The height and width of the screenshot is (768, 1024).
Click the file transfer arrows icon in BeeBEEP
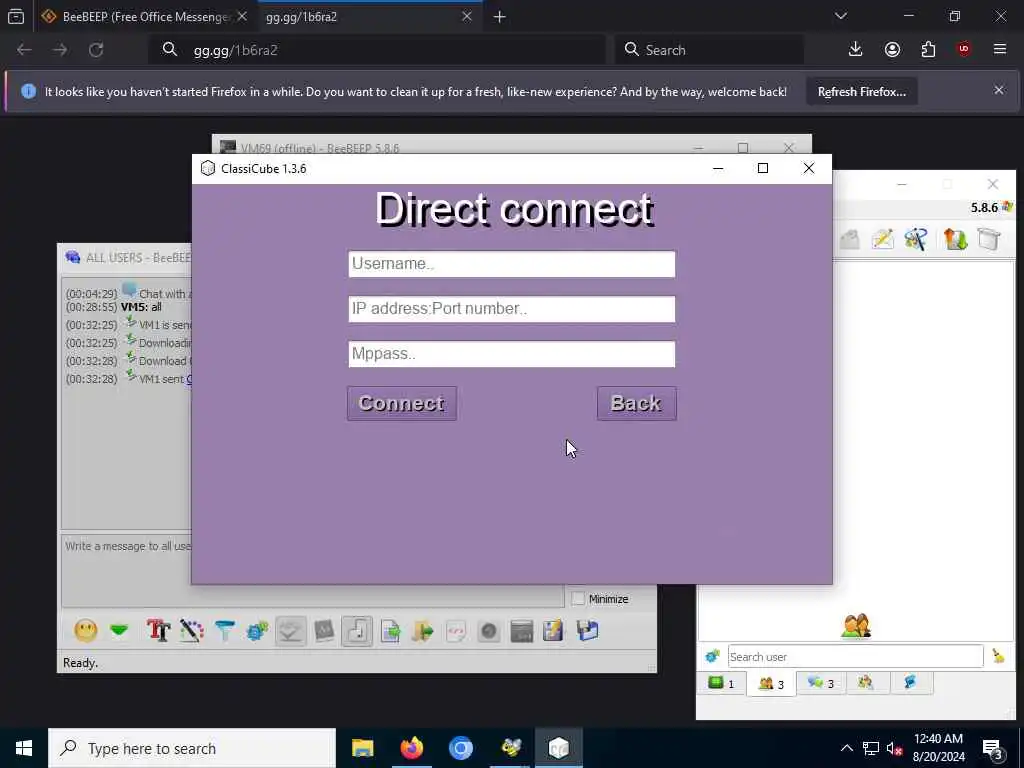pos(955,239)
